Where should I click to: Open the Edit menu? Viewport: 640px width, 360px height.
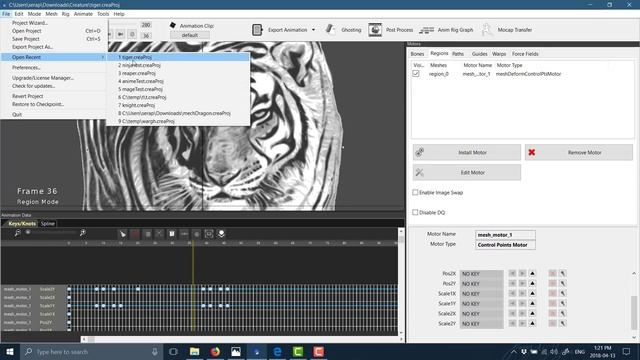[19, 14]
